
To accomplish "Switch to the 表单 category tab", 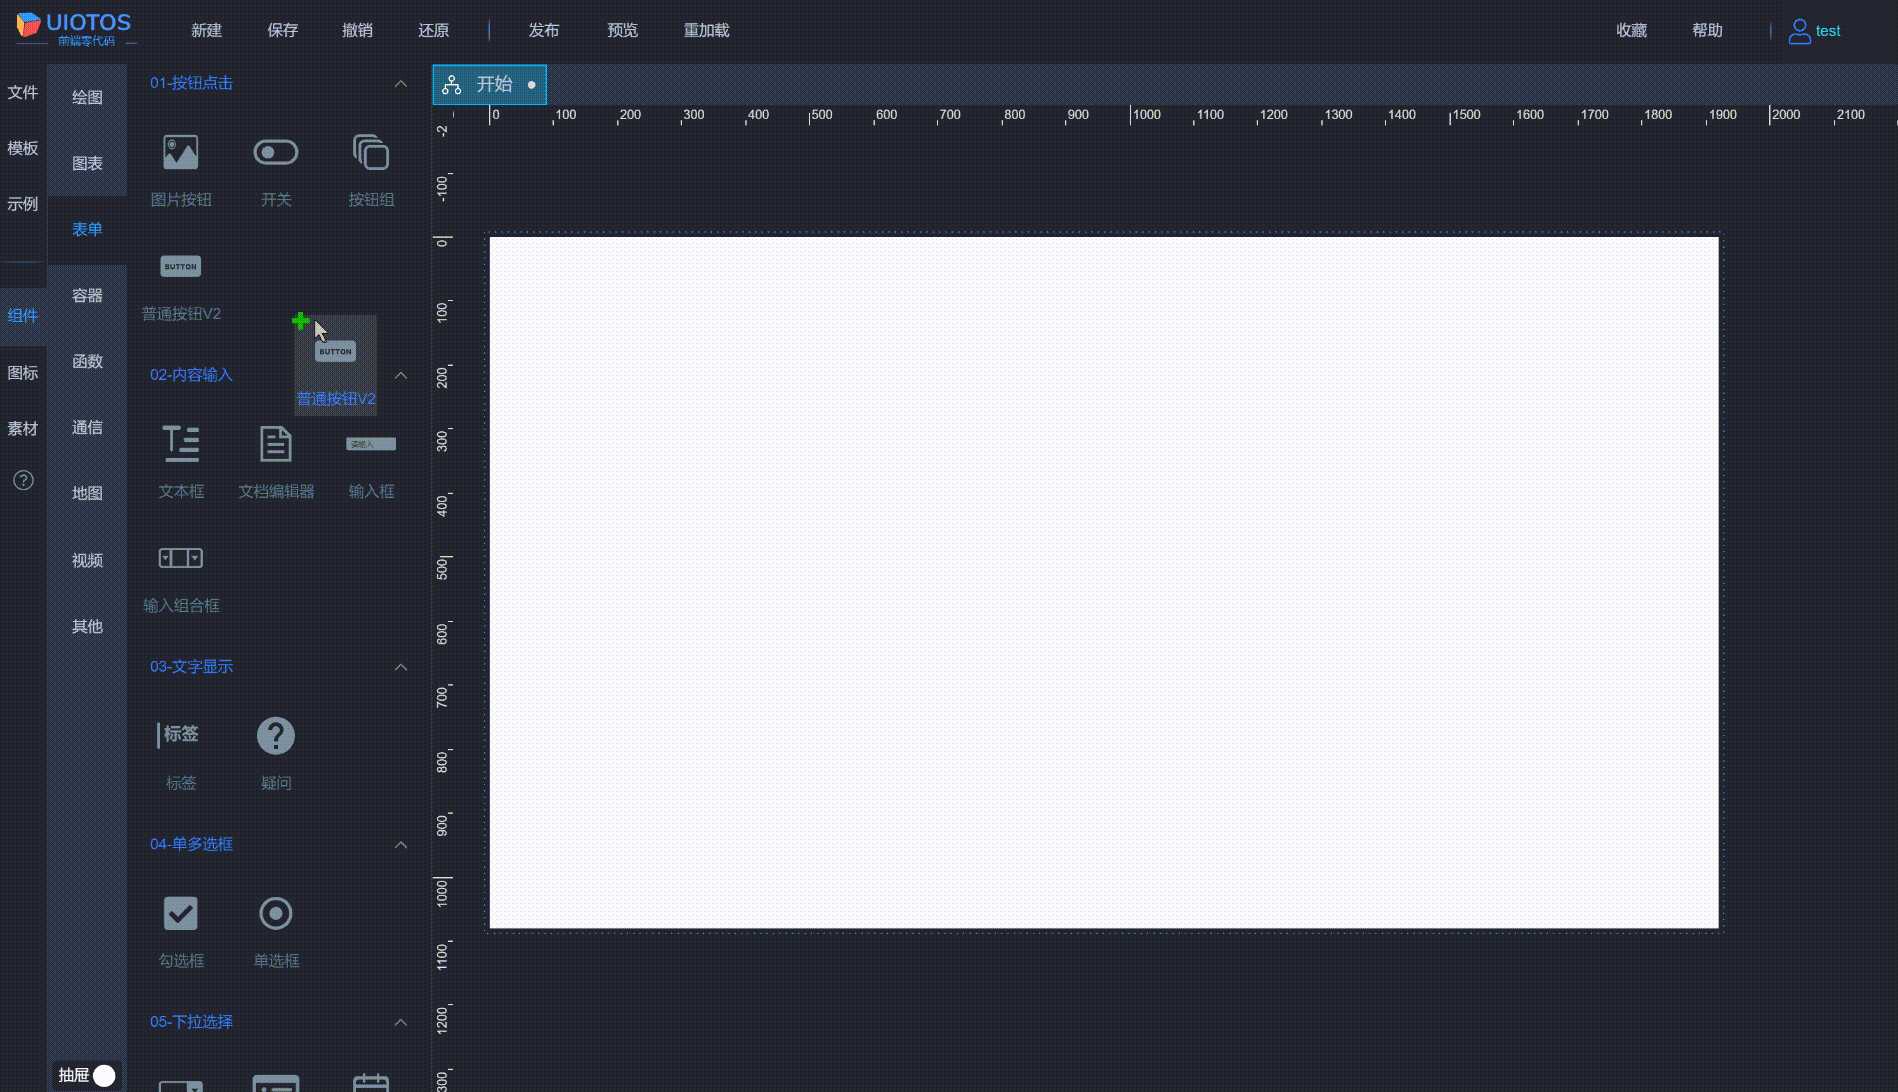I will point(87,229).
